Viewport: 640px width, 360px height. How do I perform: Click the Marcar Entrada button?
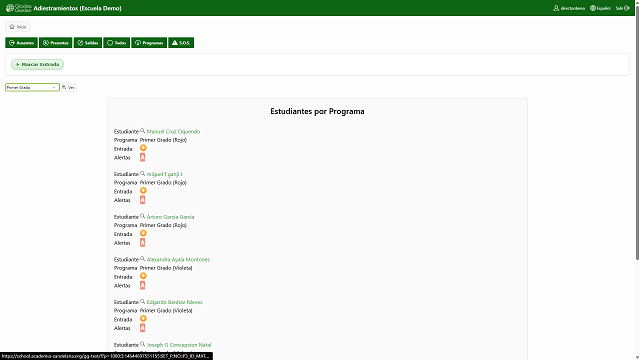(38, 64)
